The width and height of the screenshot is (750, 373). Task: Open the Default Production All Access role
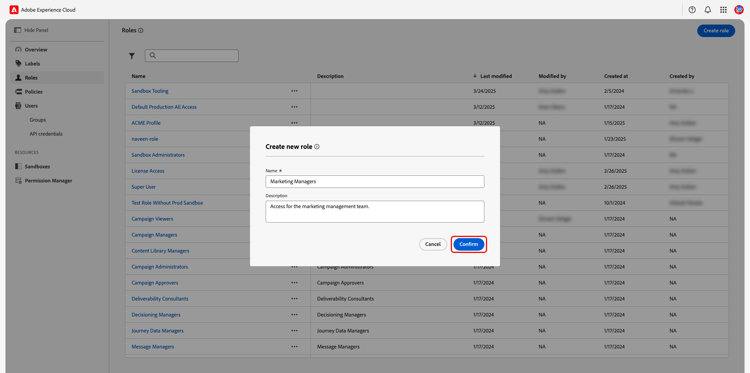164,107
